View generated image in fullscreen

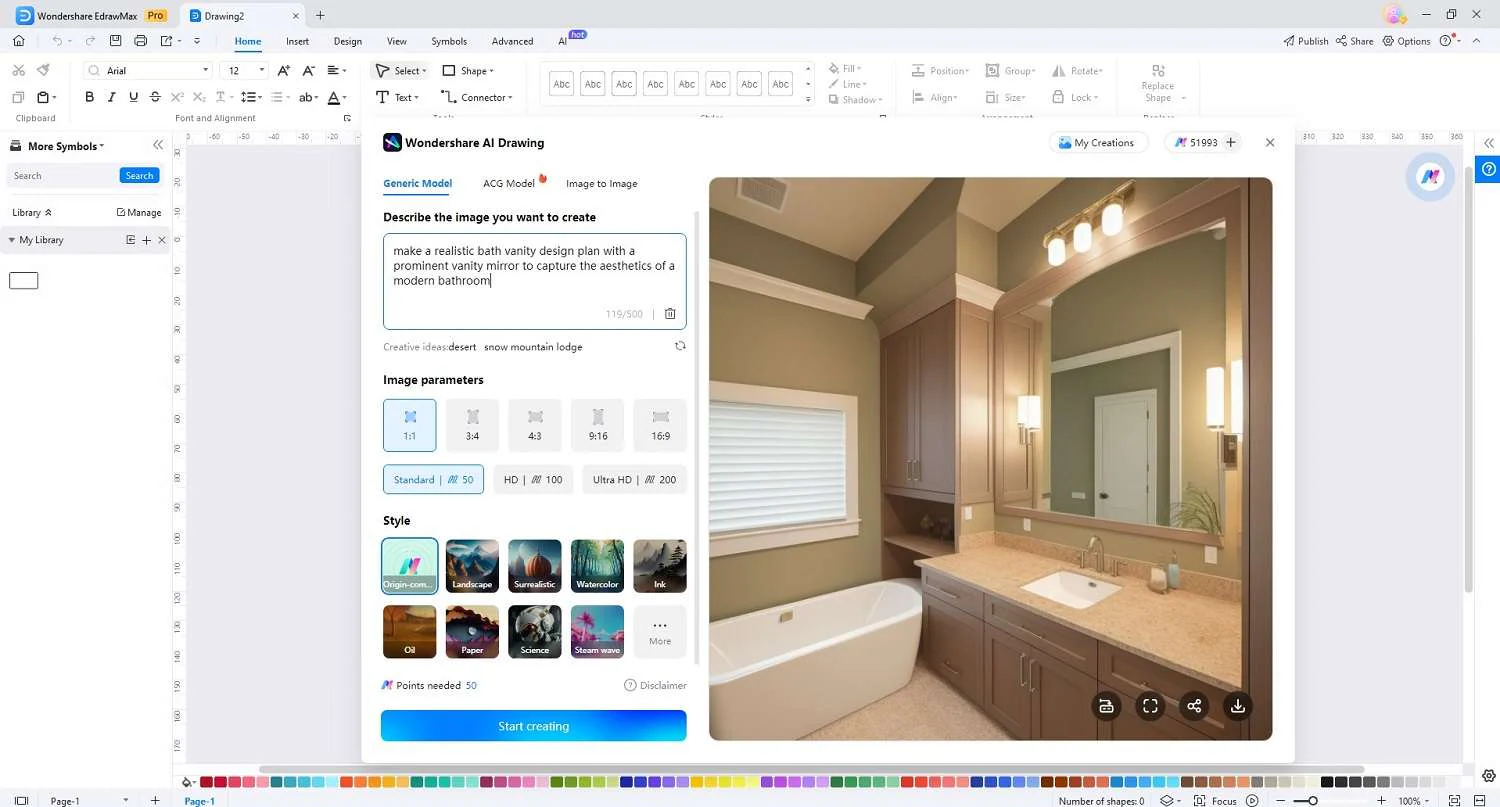[1150, 706]
